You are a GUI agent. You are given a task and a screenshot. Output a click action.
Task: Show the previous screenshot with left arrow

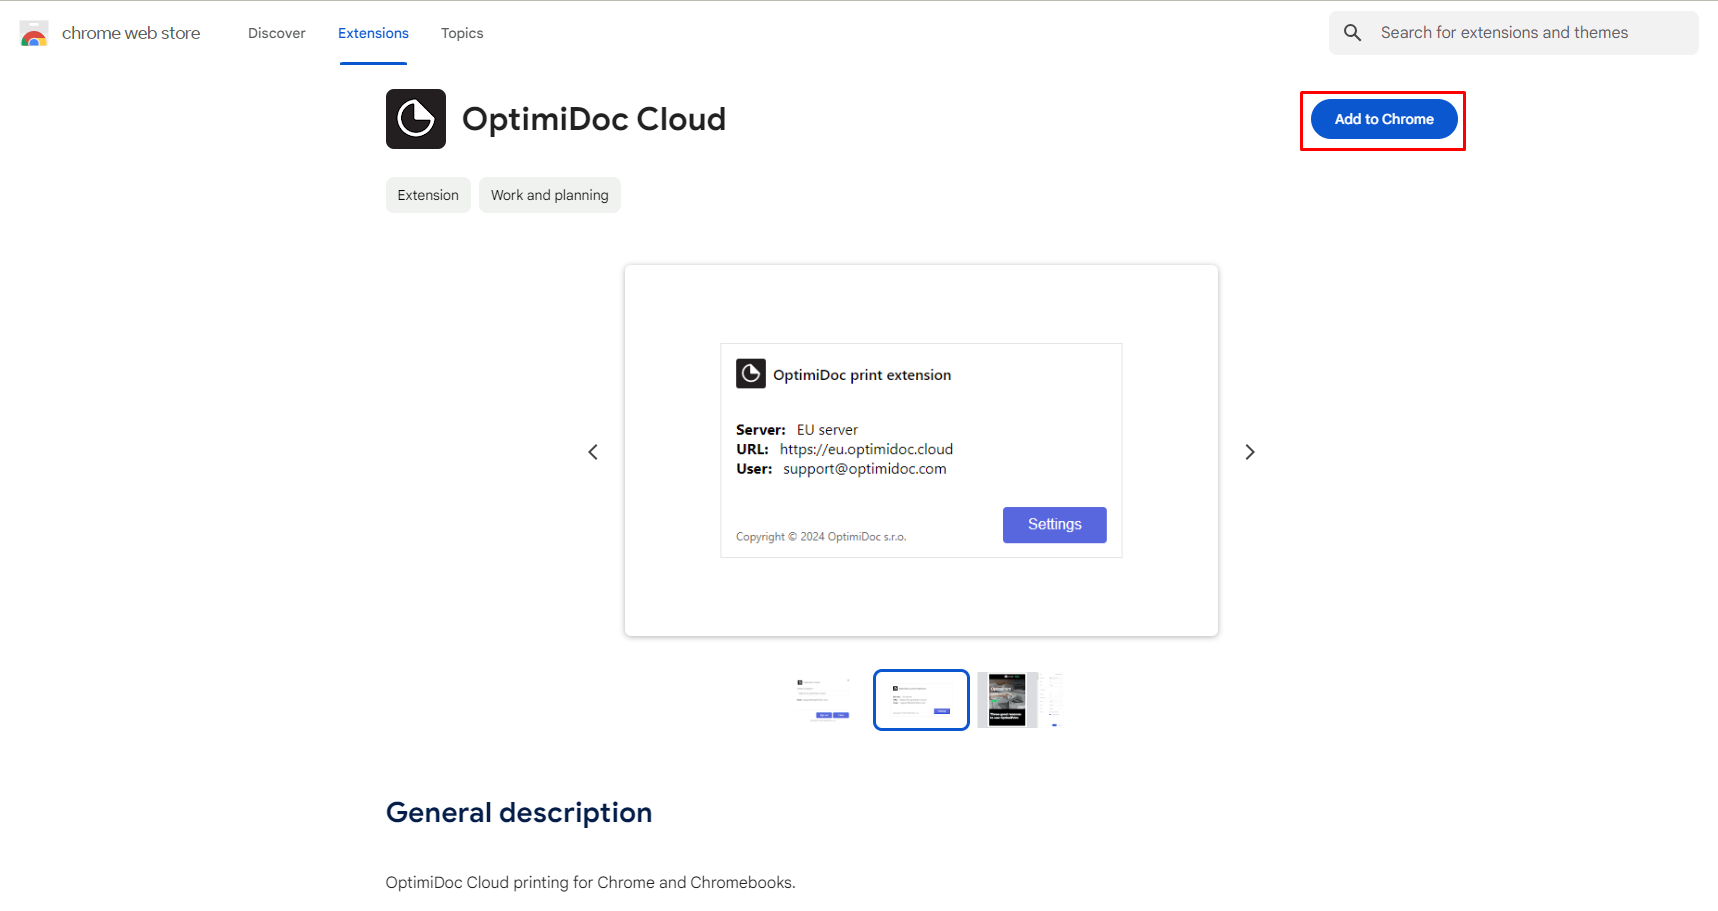593,452
